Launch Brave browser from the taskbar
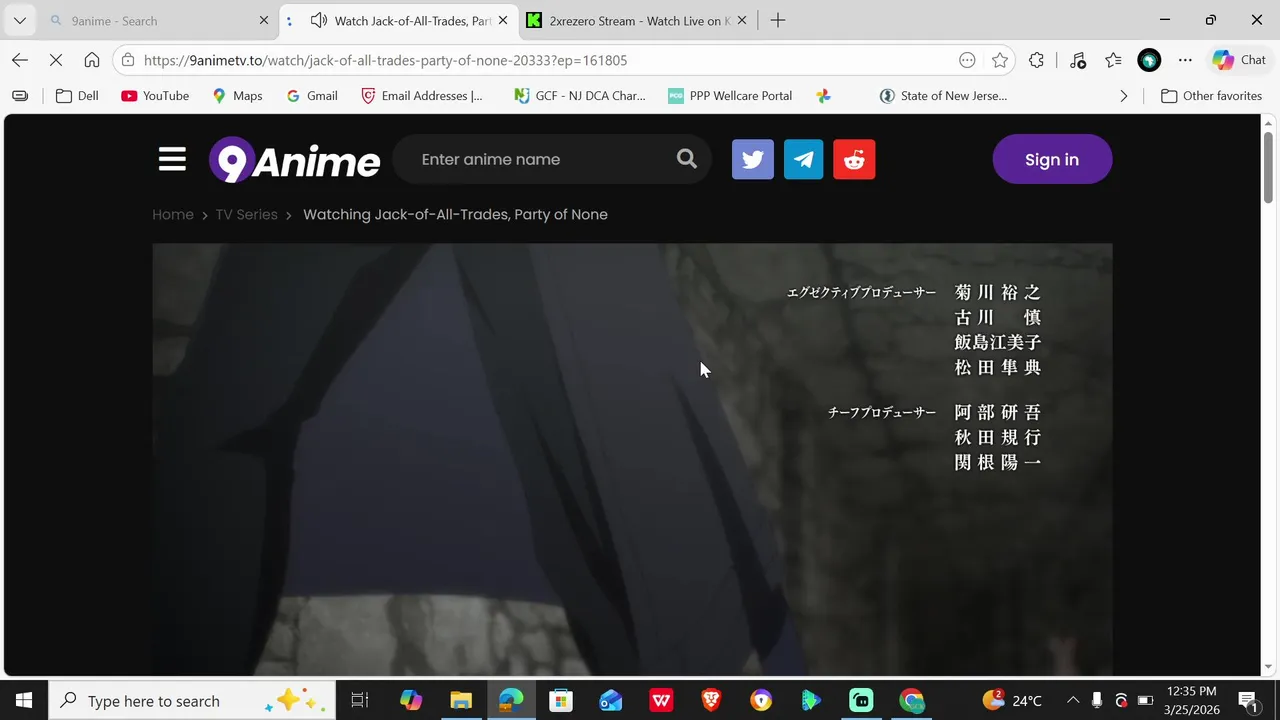The image size is (1280, 720). click(x=711, y=700)
